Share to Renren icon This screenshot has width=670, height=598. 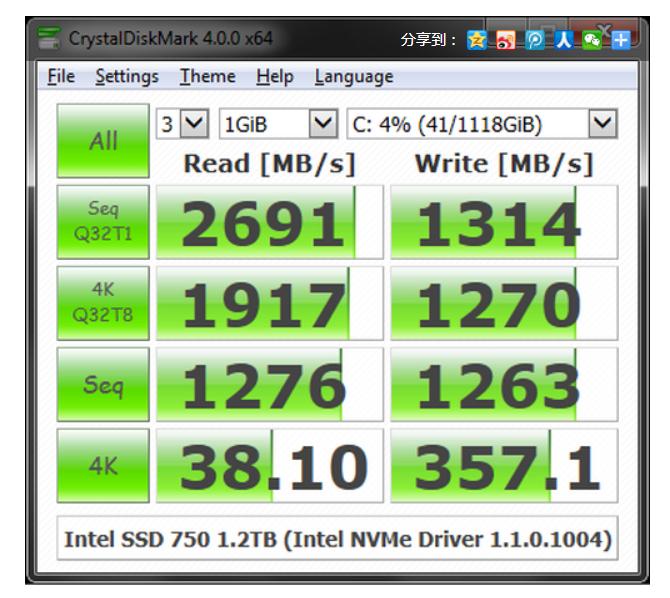pyautogui.click(x=563, y=41)
